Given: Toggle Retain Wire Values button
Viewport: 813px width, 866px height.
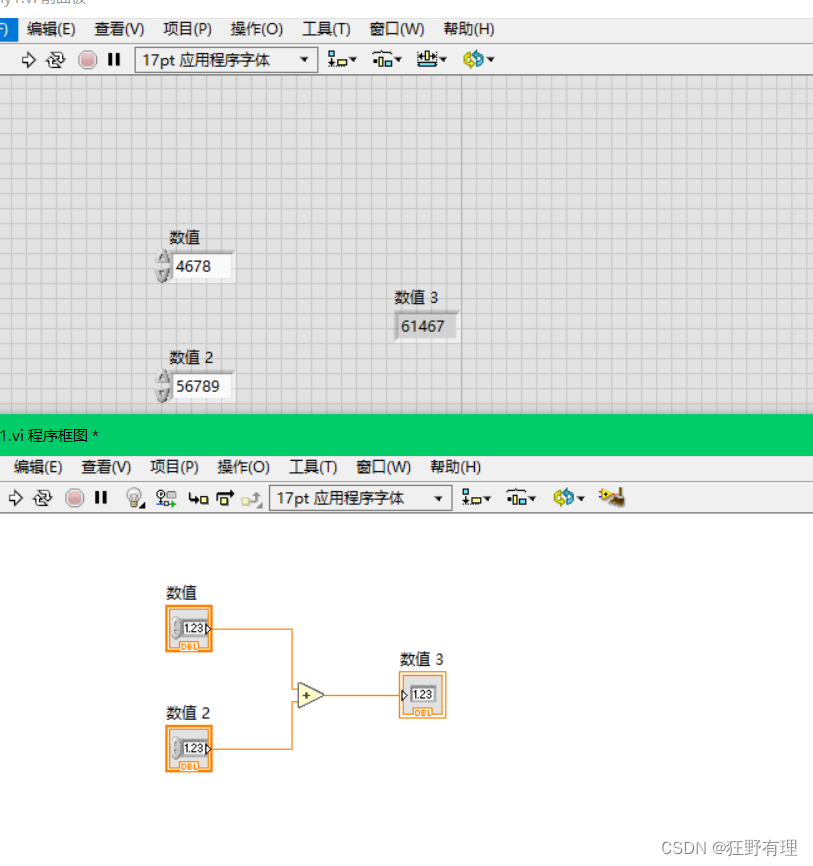Looking at the screenshot, I should (x=166, y=498).
